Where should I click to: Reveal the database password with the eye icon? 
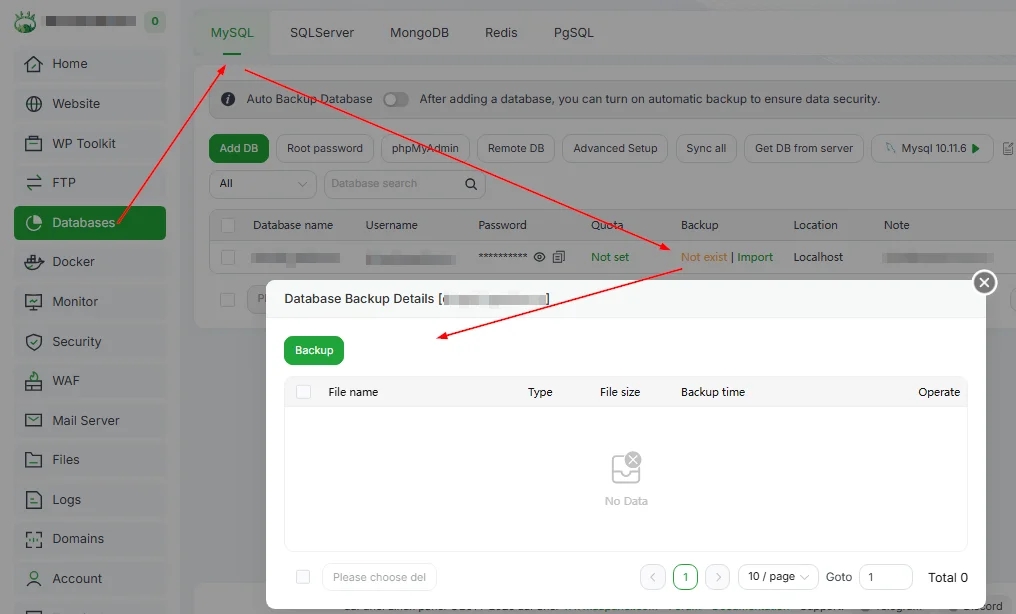tap(538, 257)
